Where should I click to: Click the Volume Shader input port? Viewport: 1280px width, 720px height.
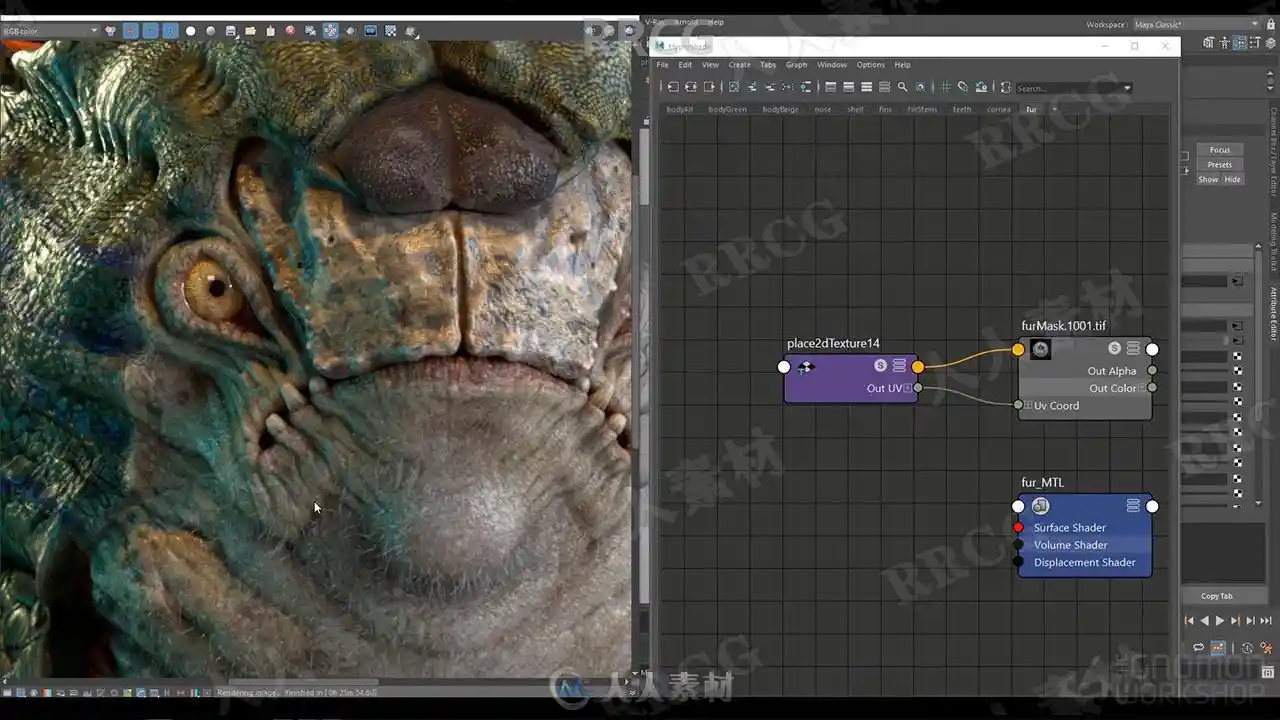(1018, 545)
